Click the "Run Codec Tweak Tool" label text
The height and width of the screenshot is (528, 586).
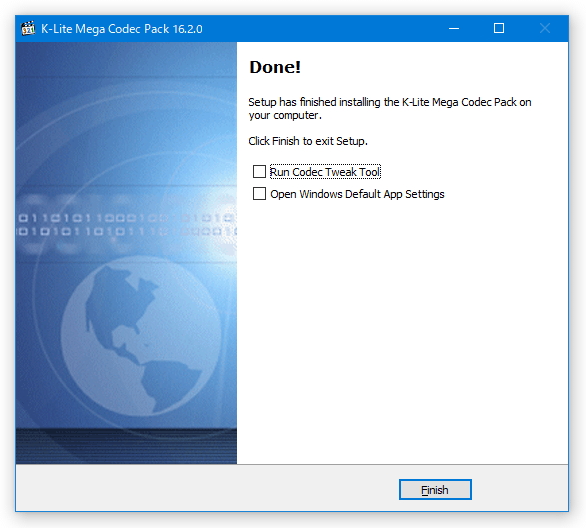(325, 172)
